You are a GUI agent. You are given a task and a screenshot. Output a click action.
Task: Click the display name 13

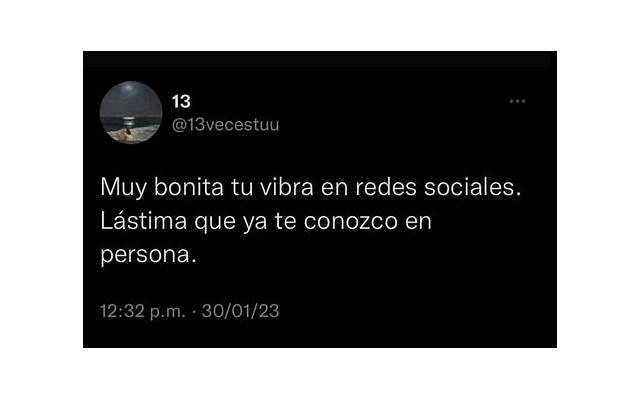click(181, 101)
